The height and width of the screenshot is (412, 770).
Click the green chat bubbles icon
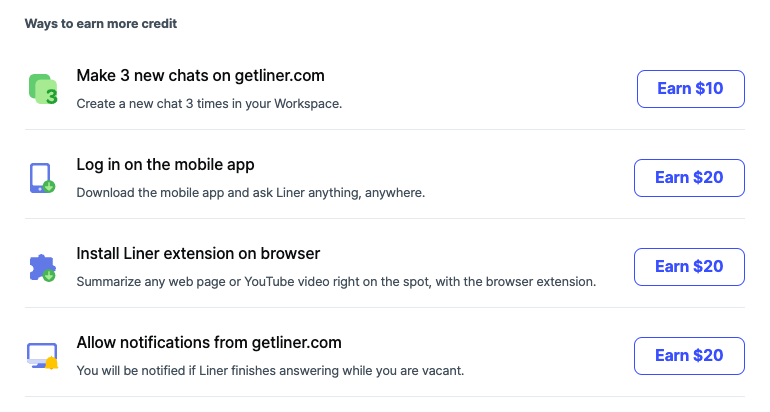point(41,88)
